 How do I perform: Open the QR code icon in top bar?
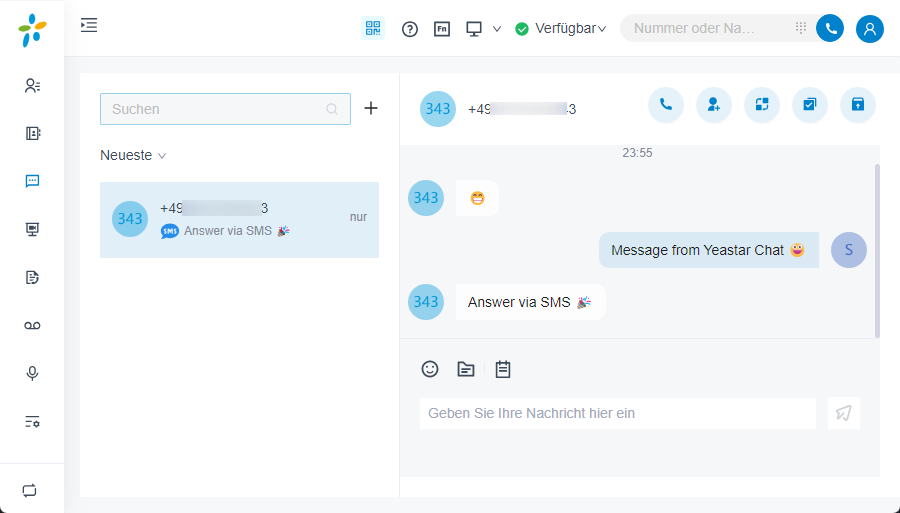pos(373,28)
